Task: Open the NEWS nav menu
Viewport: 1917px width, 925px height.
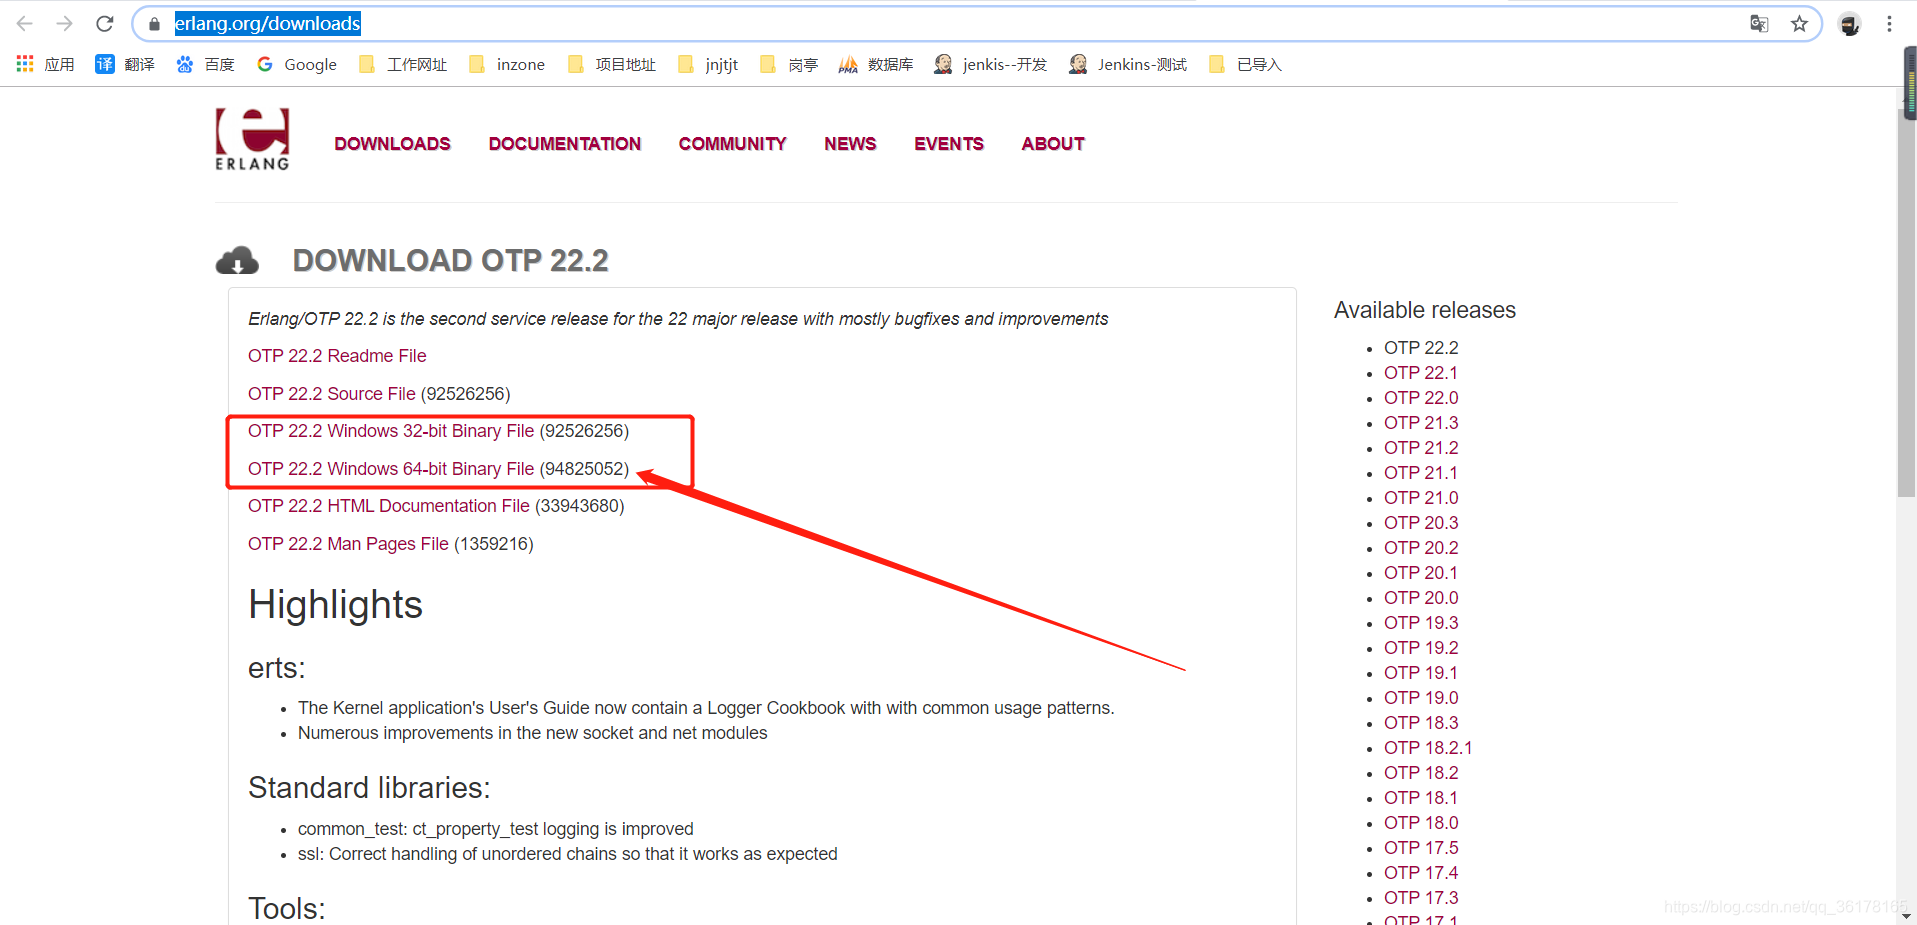Action: click(x=850, y=144)
